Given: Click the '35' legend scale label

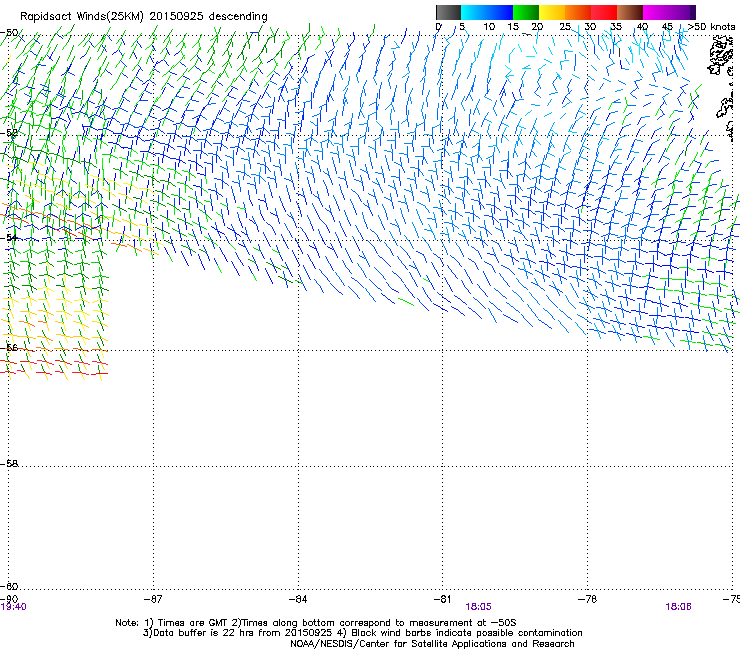Looking at the screenshot, I should point(616,27).
